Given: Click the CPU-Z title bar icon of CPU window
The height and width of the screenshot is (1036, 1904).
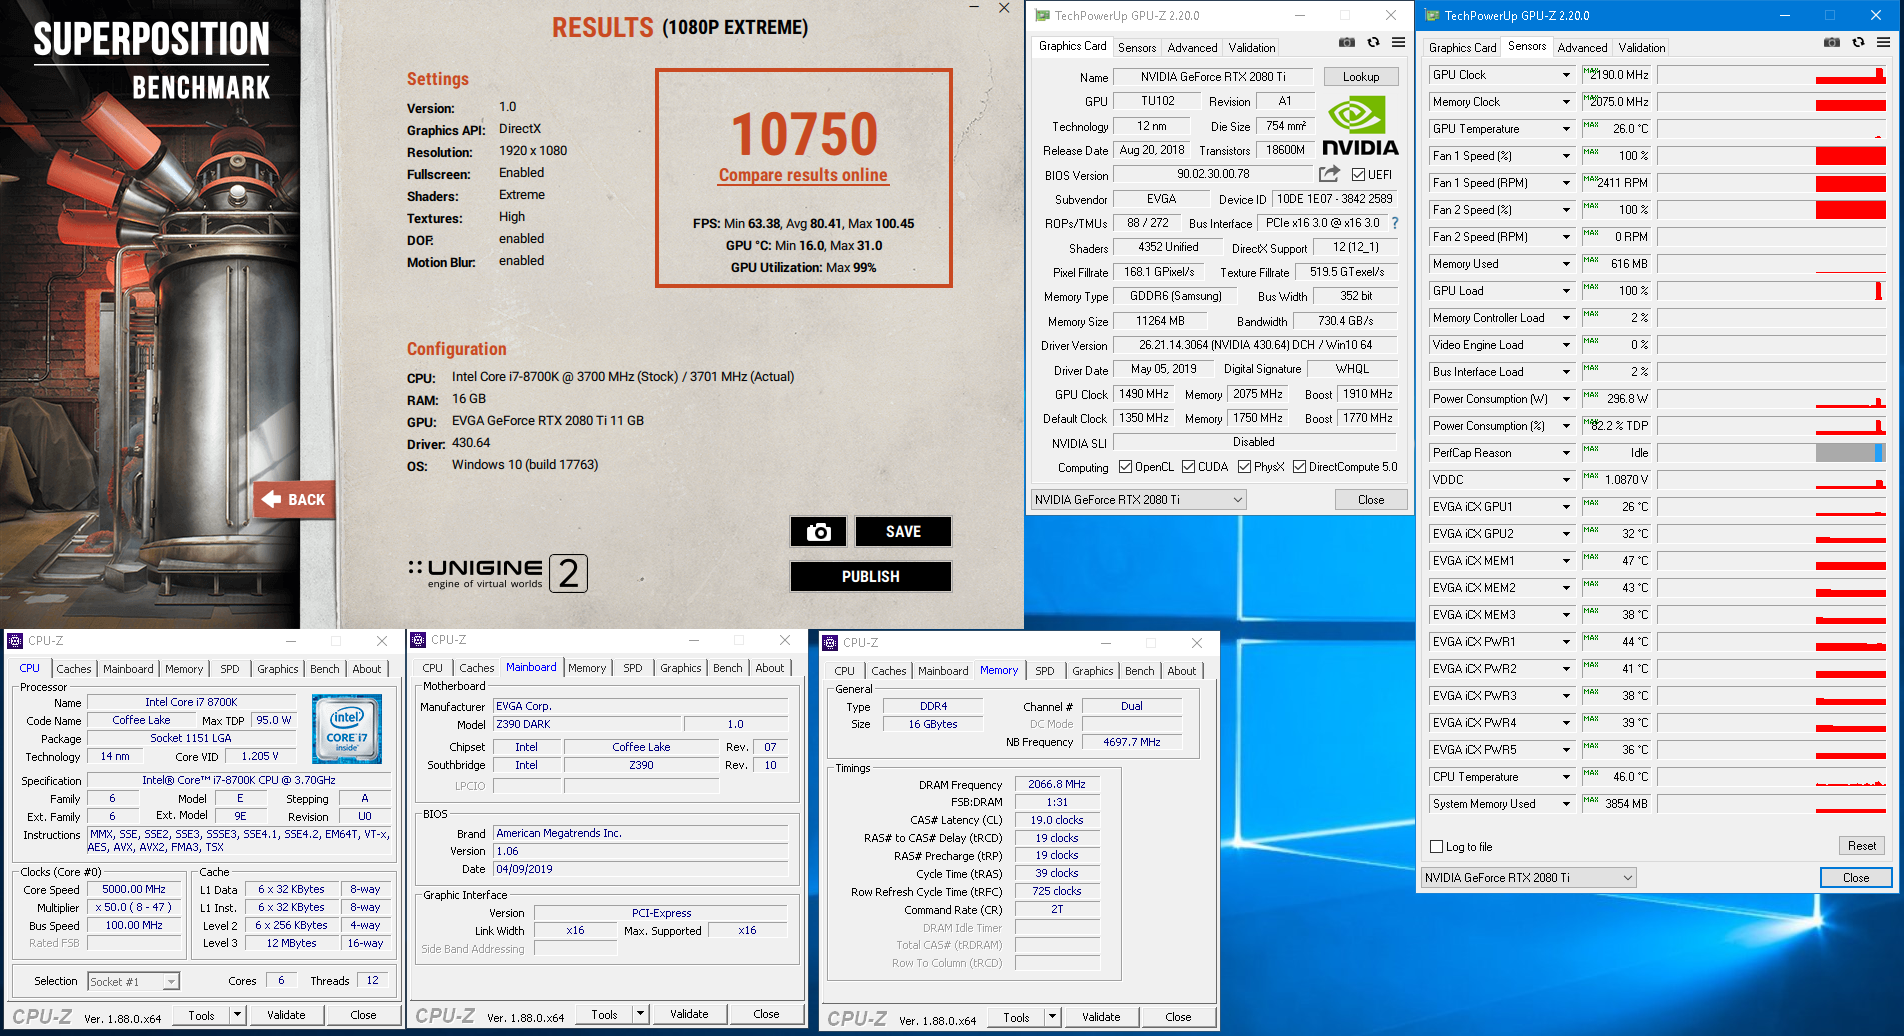Looking at the screenshot, I should coord(15,641).
